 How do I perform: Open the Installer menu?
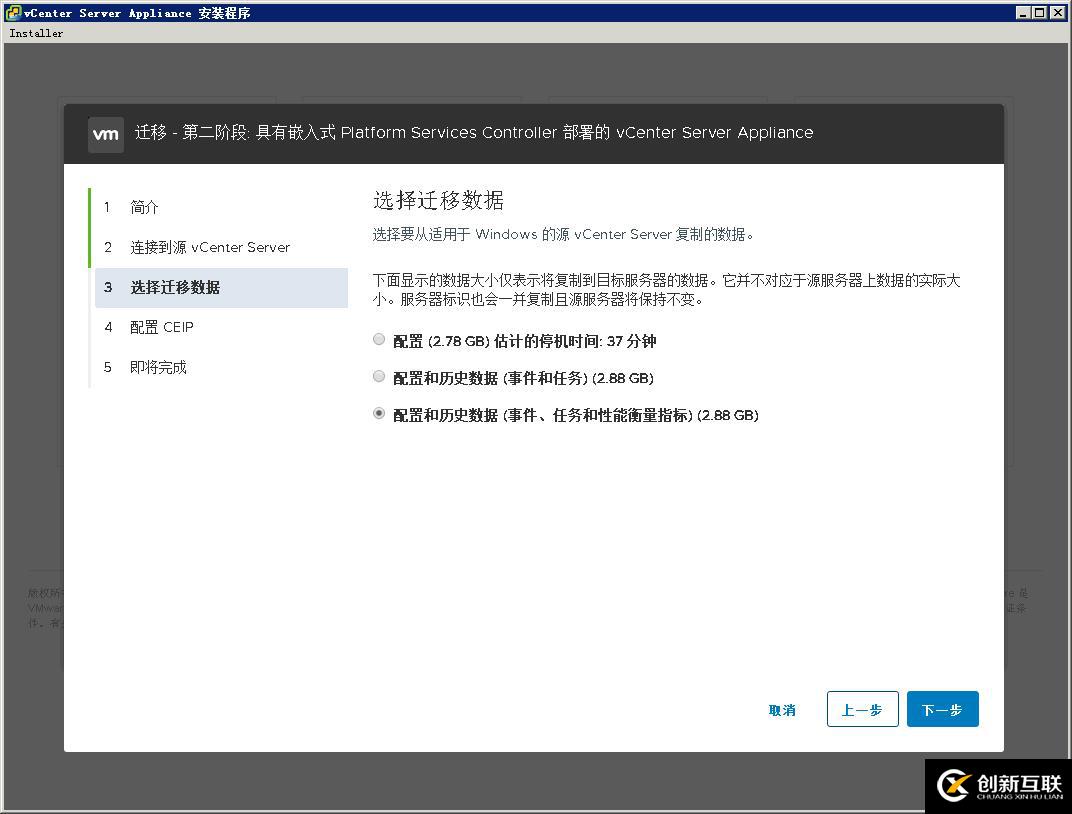[36, 33]
